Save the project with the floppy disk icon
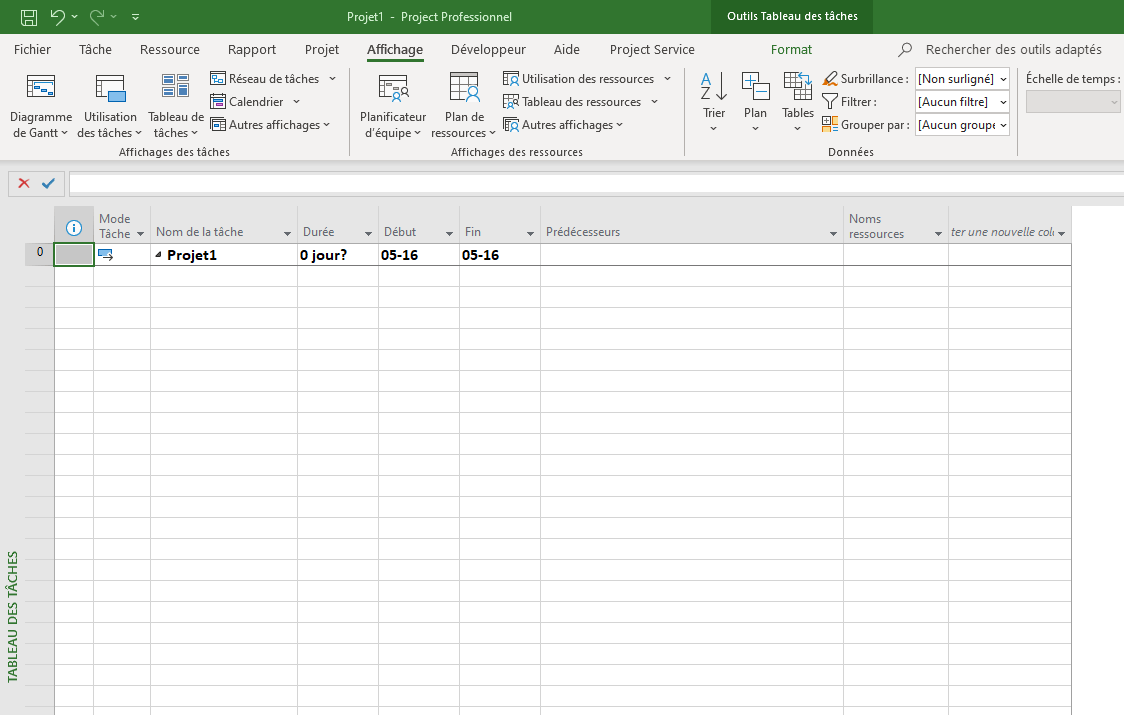This screenshot has width=1124, height=715. coord(29,16)
